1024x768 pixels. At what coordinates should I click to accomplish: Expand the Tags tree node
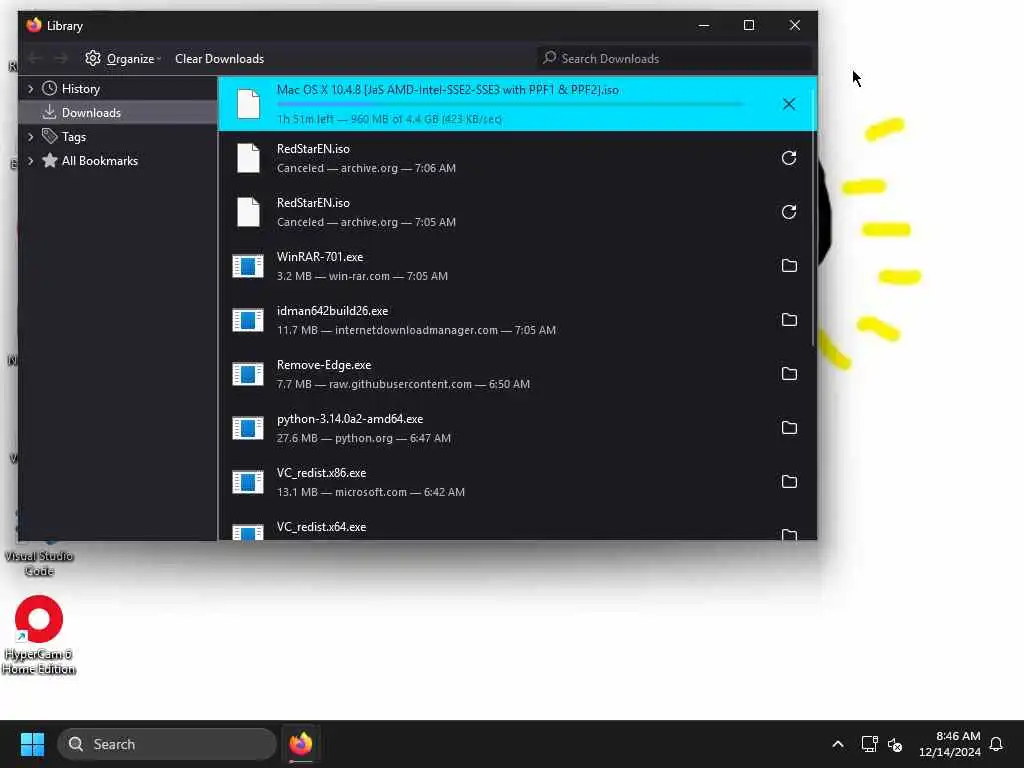coord(30,136)
